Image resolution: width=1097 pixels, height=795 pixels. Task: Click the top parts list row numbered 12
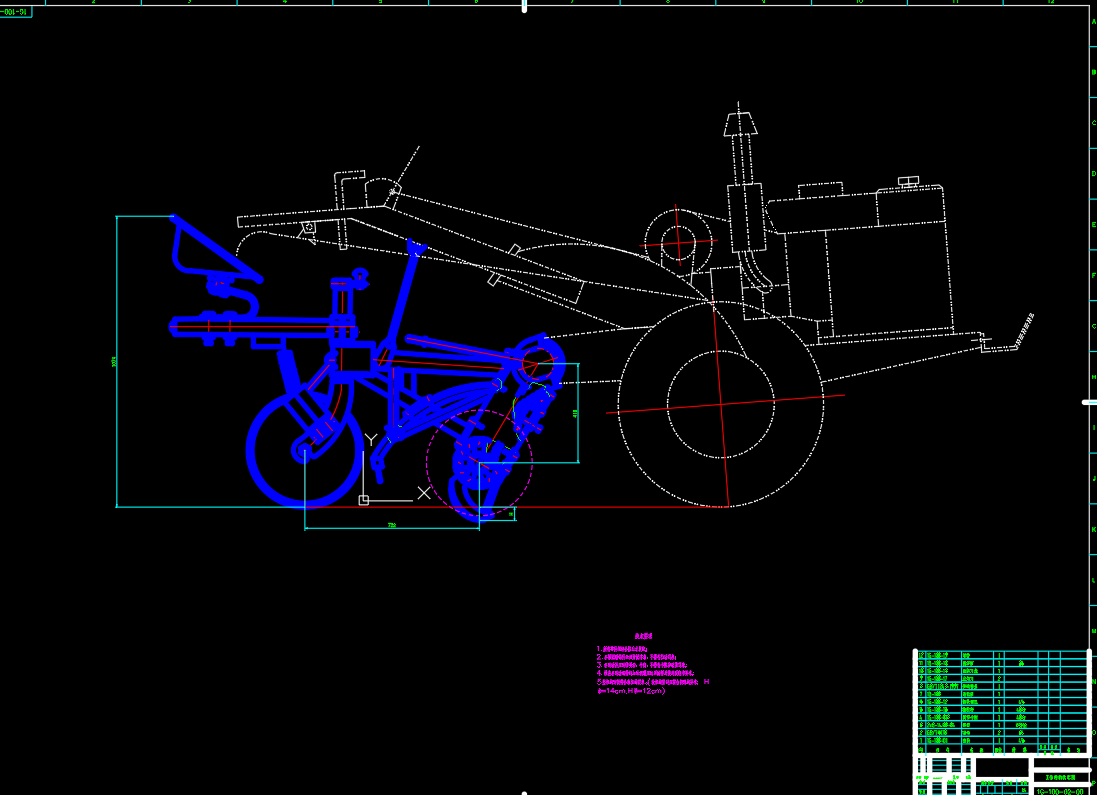[1002, 656]
